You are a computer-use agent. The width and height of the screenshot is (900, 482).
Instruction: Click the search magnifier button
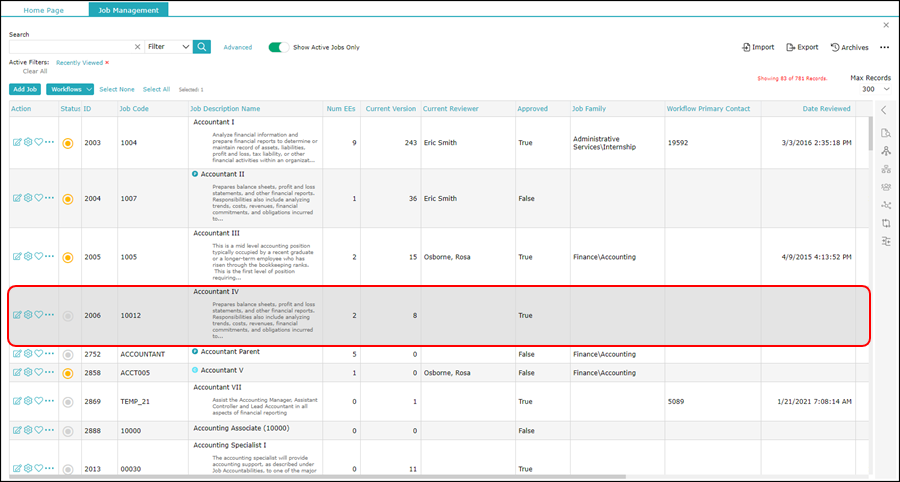coord(202,46)
